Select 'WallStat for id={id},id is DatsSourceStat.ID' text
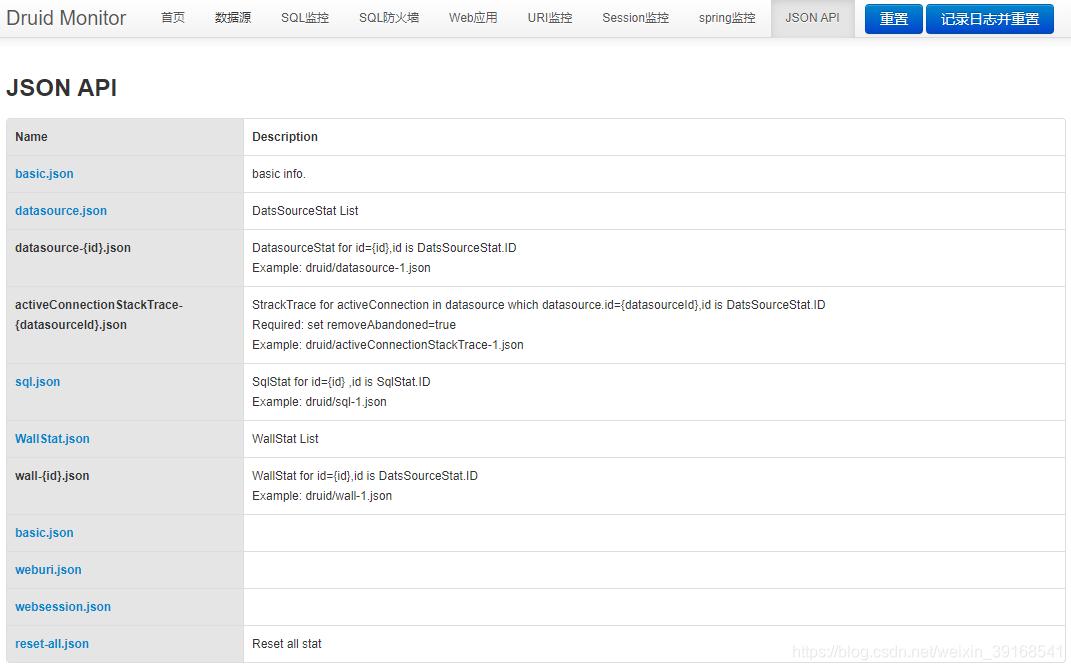This screenshot has width=1071, height=670. (x=365, y=475)
